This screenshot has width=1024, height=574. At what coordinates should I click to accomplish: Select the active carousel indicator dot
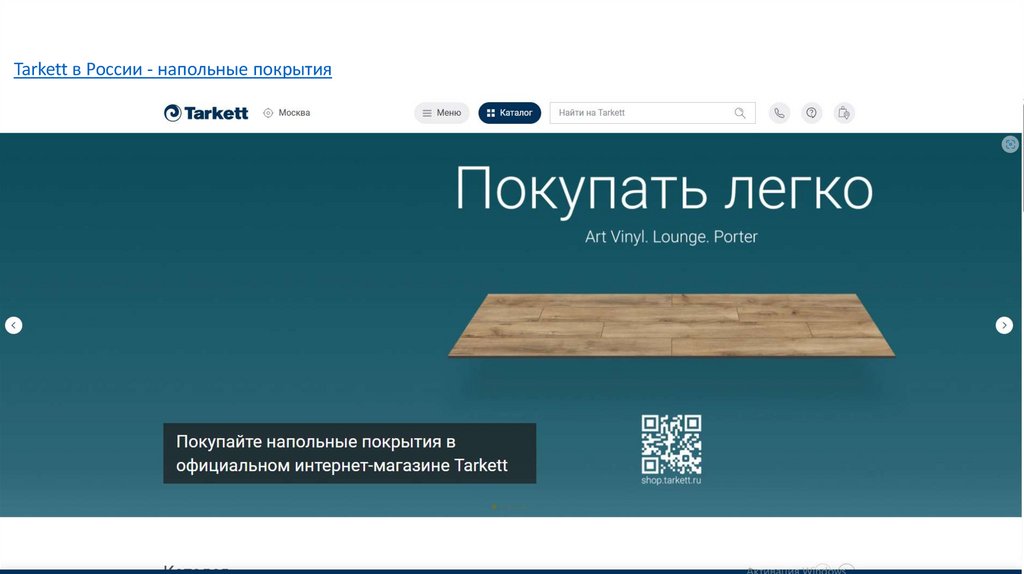tap(494, 506)
